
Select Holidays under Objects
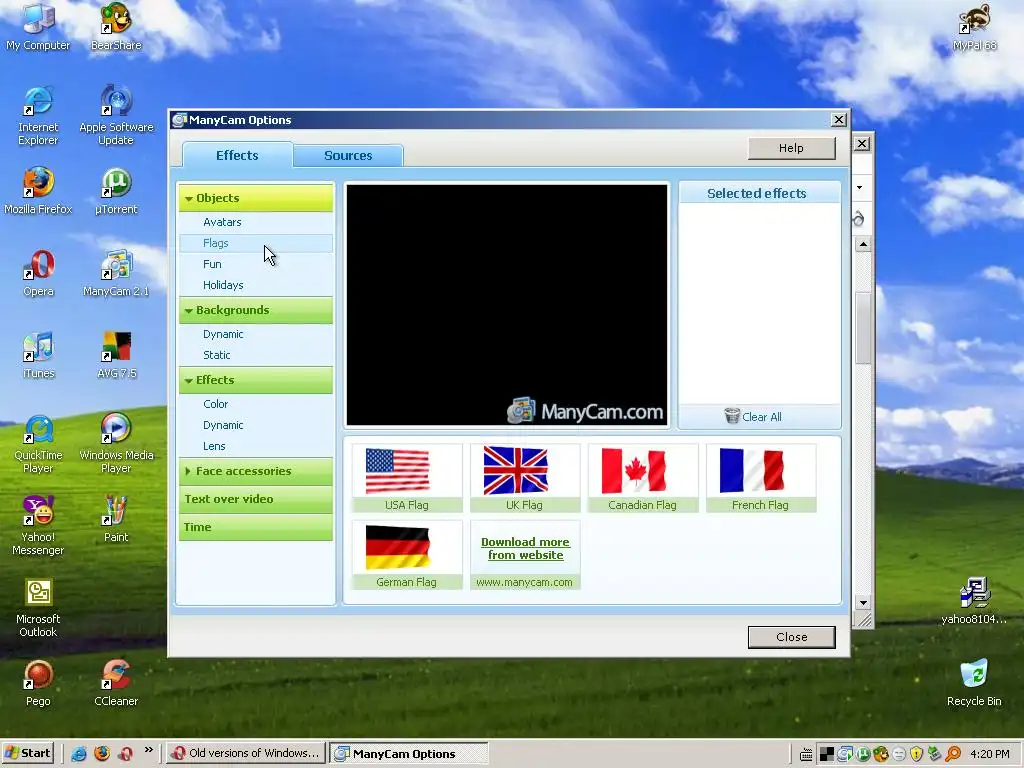pyautogui.click(x=255, y=285)
